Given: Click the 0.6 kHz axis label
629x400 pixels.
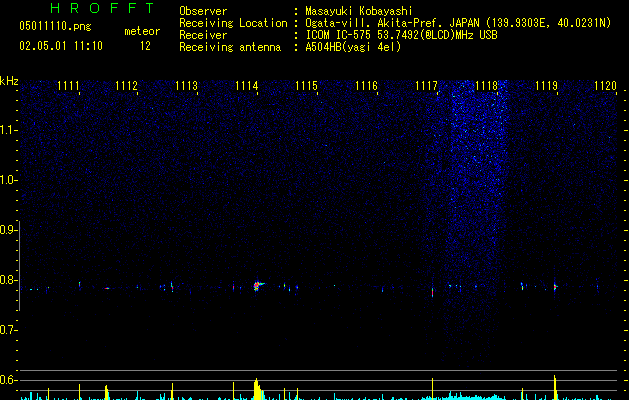Looking at the screenshot, I should point(8,380).
